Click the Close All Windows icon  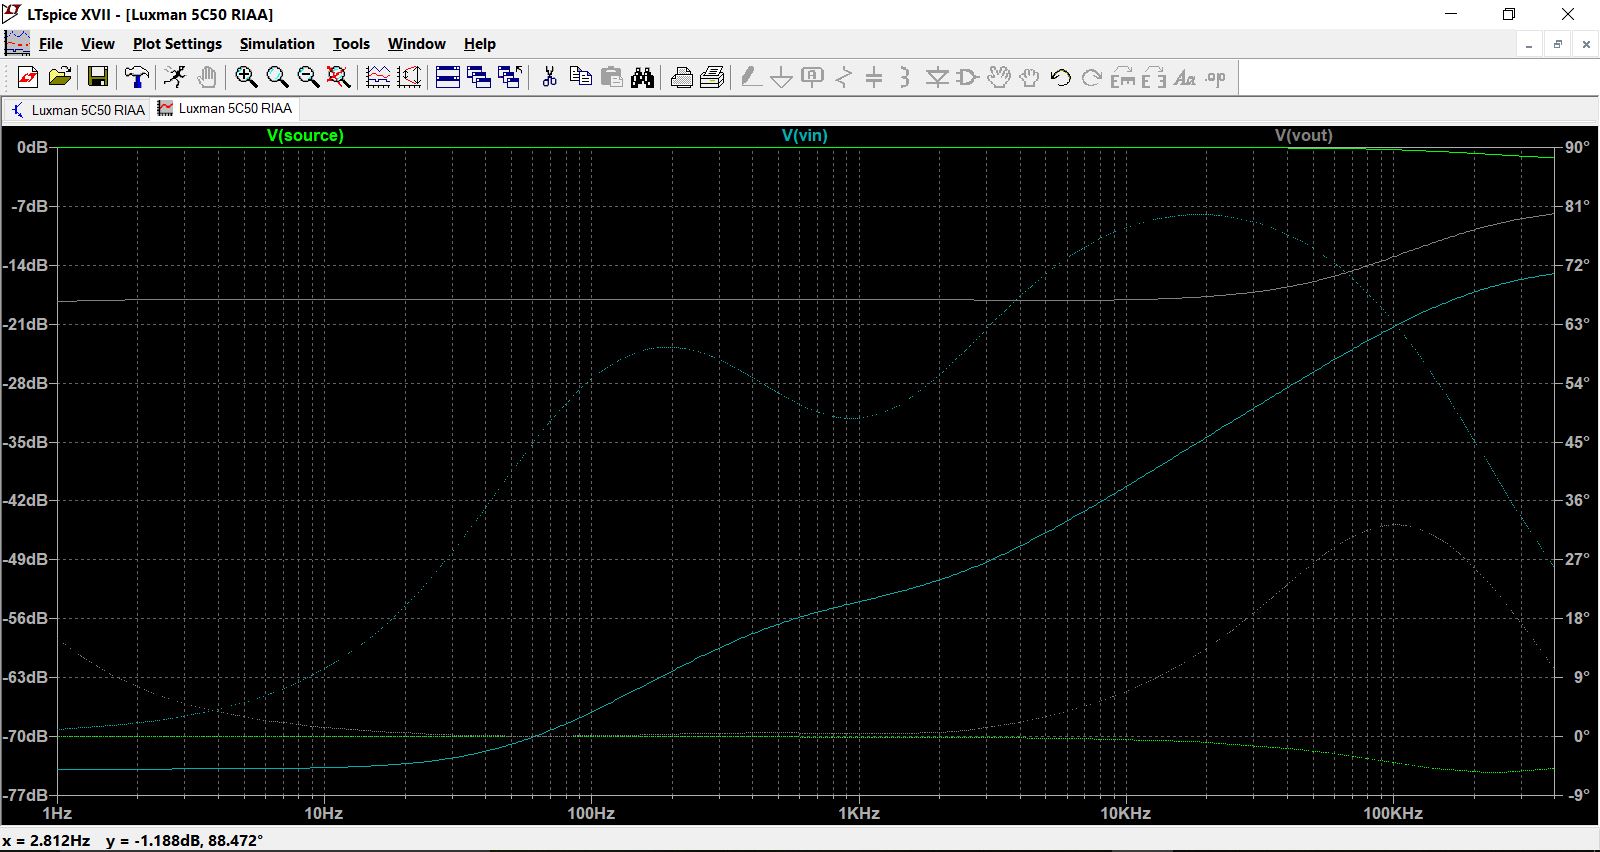click(x=510, y=77)
